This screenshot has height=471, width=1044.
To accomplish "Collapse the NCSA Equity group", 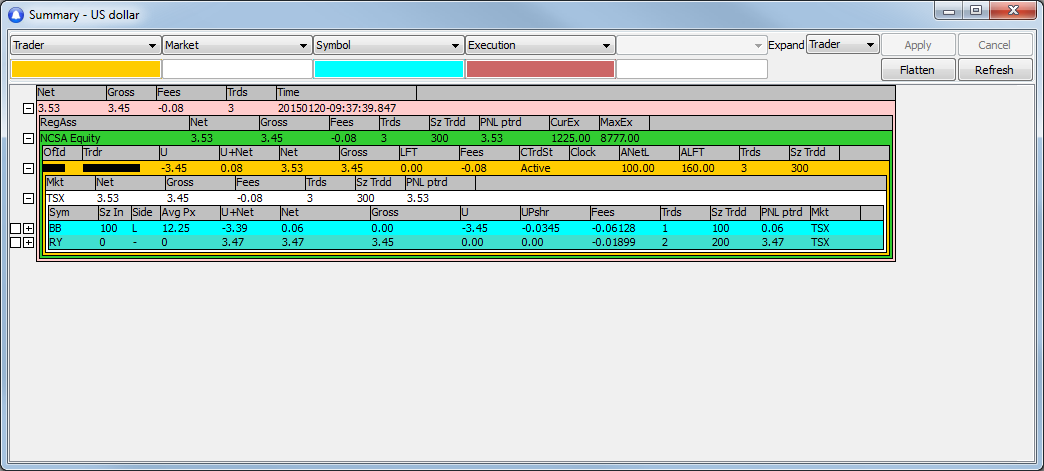I will point(28,138).
